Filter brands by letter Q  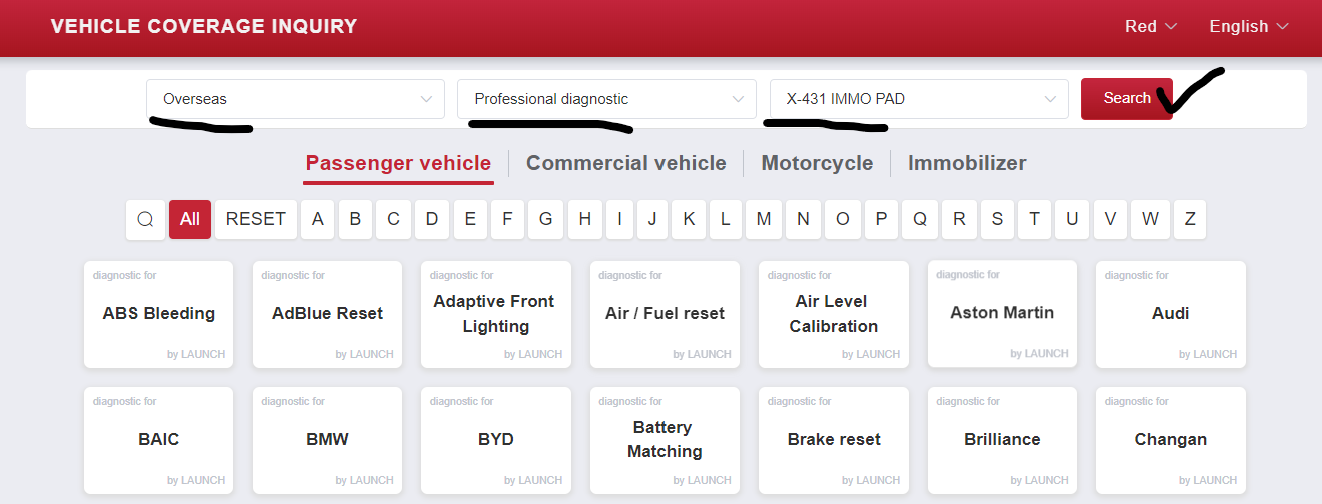point(920,219)
